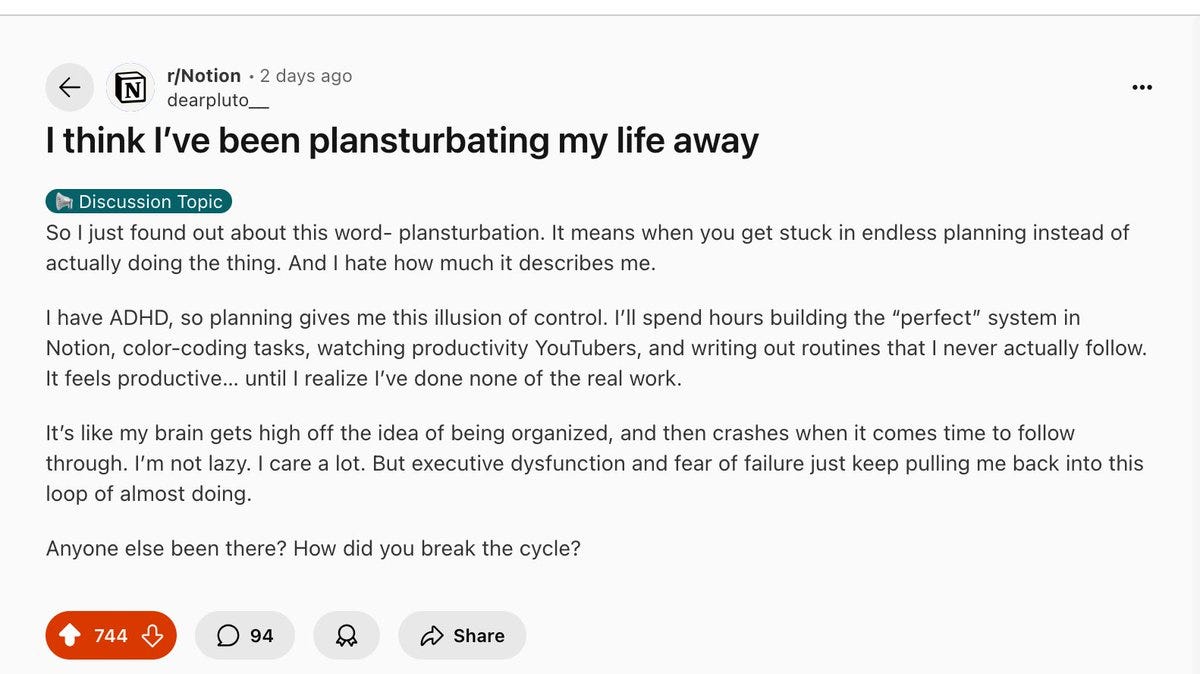Click the 94 comments count
This screenshot has height=674, width=1200.
(x=261, y=636)
